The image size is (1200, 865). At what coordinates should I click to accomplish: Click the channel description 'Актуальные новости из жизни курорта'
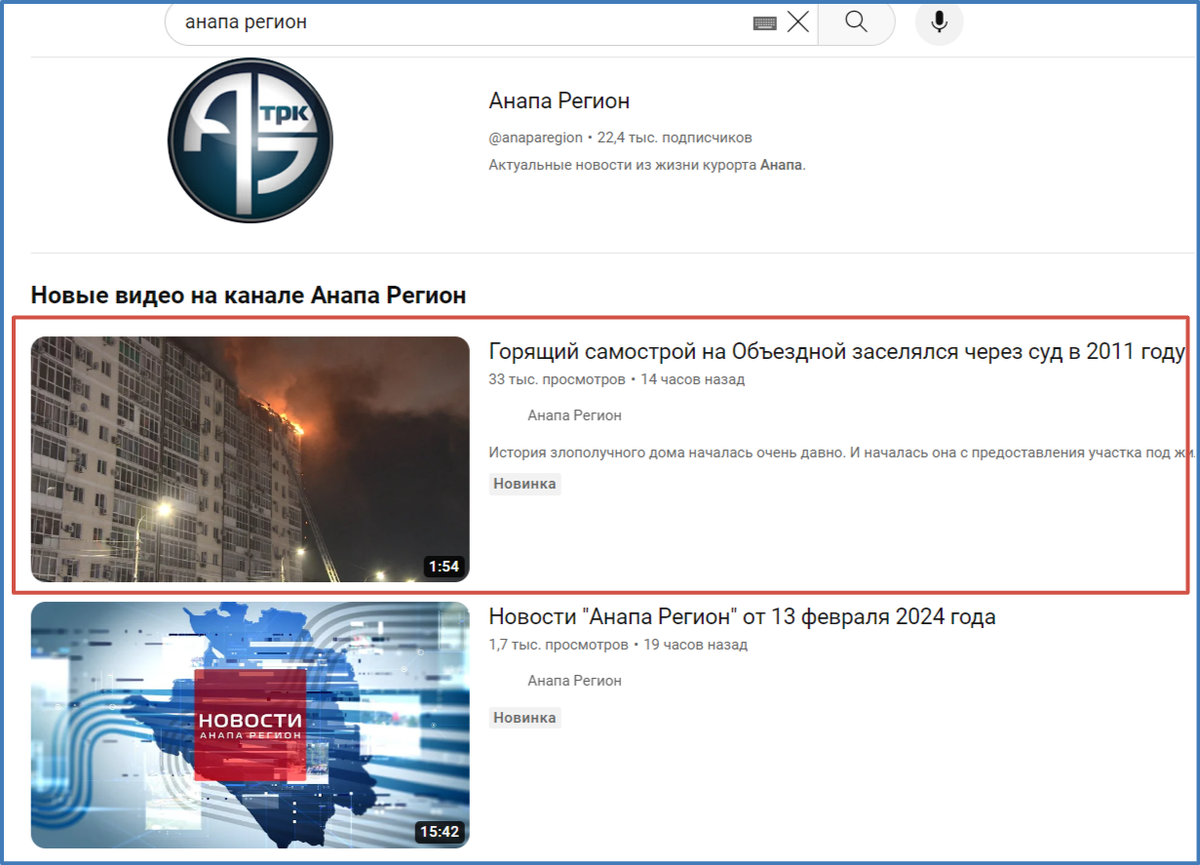[x=647, y=165]
